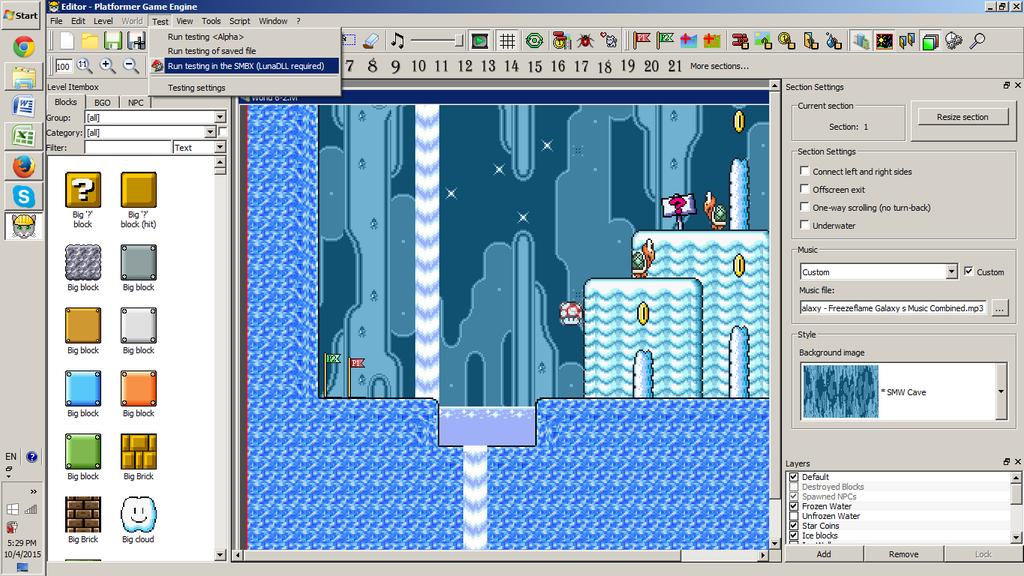
Task: Hide the Default layer
Action: coord(794,477)
